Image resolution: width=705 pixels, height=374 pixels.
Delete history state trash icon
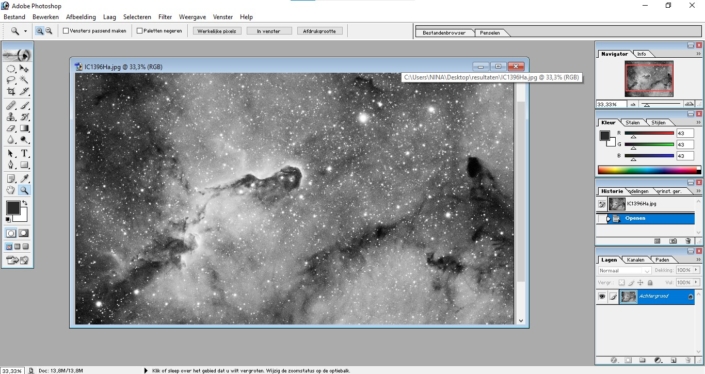point(688,241)
